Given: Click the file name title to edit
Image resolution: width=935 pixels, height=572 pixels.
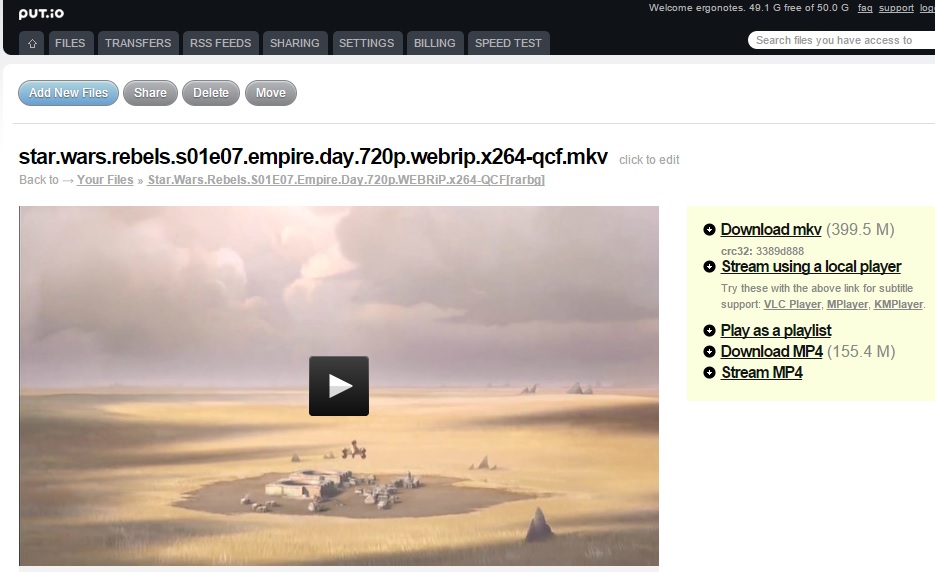Looking at the screenshot, I should pyautogui.click(x=313, y=156).
